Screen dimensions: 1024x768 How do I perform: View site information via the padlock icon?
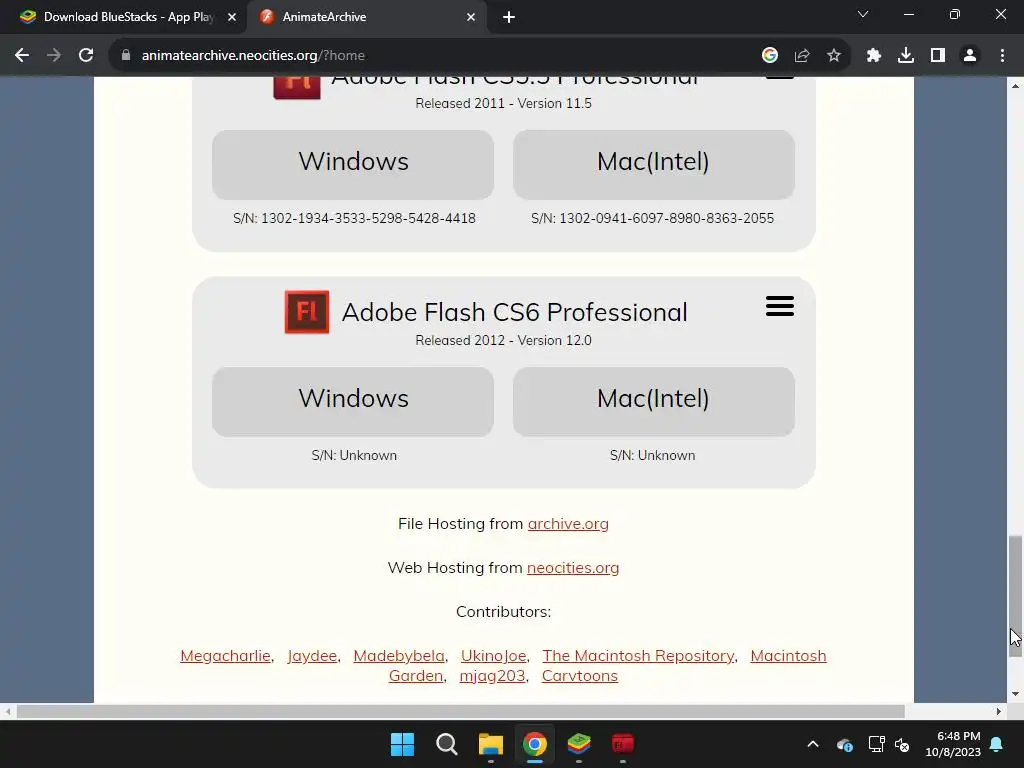coord(126,56)
